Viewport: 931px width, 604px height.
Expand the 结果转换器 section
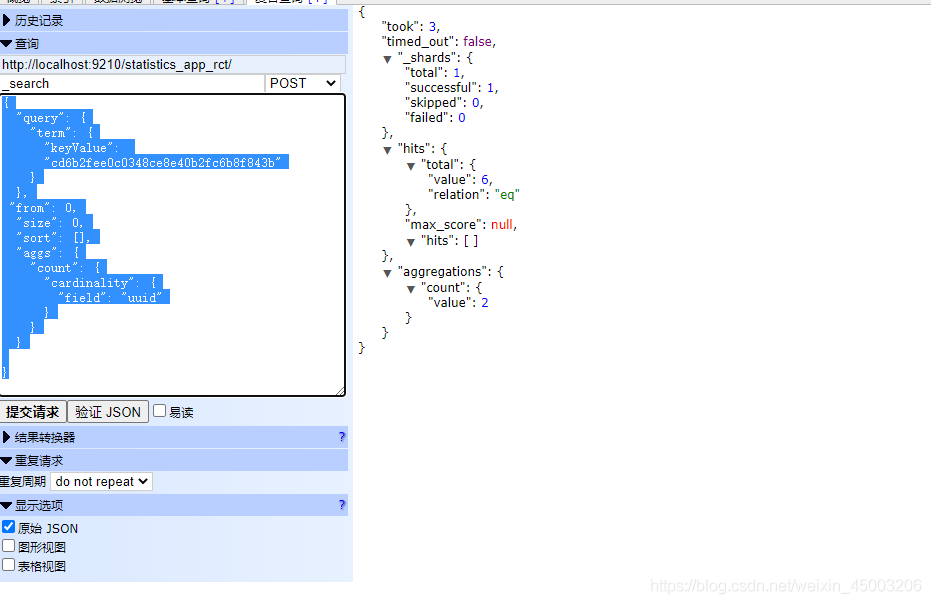[173, 437]
